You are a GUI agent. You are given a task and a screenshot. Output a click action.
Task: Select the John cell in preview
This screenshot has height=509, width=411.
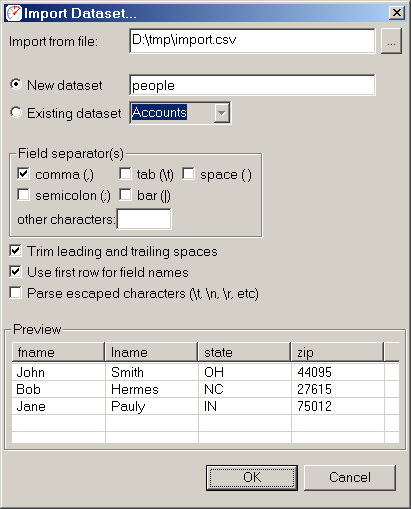point(59,372)
